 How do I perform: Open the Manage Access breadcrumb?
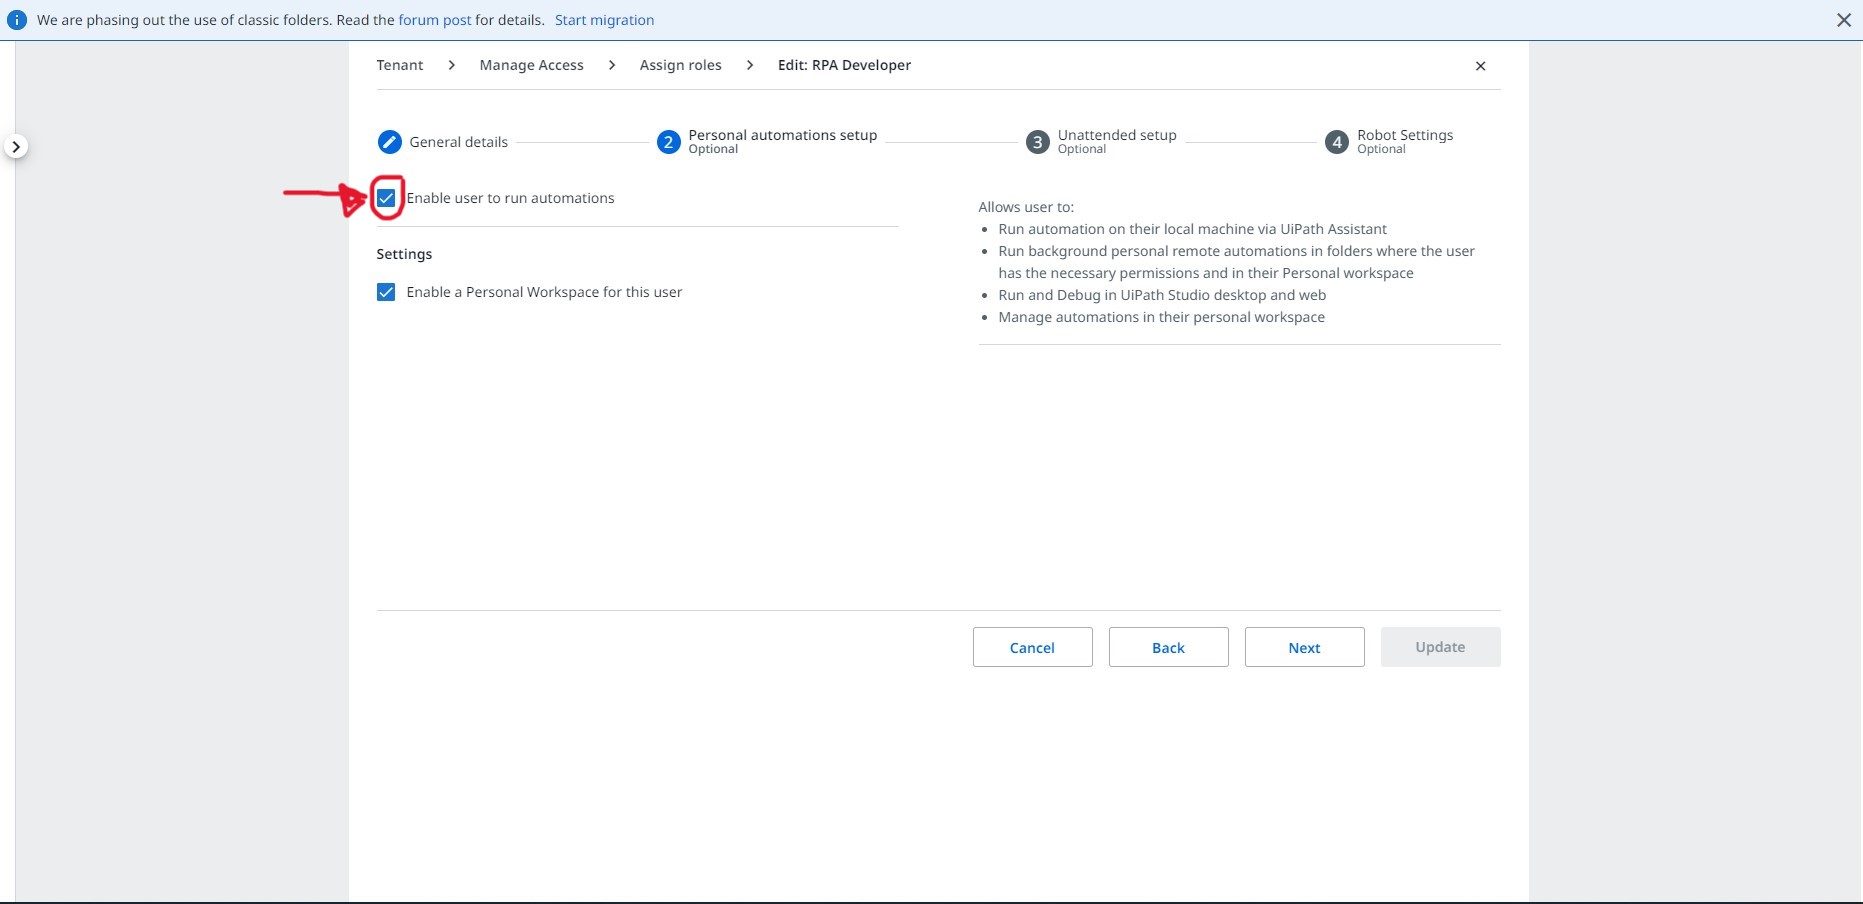(530, 65)
